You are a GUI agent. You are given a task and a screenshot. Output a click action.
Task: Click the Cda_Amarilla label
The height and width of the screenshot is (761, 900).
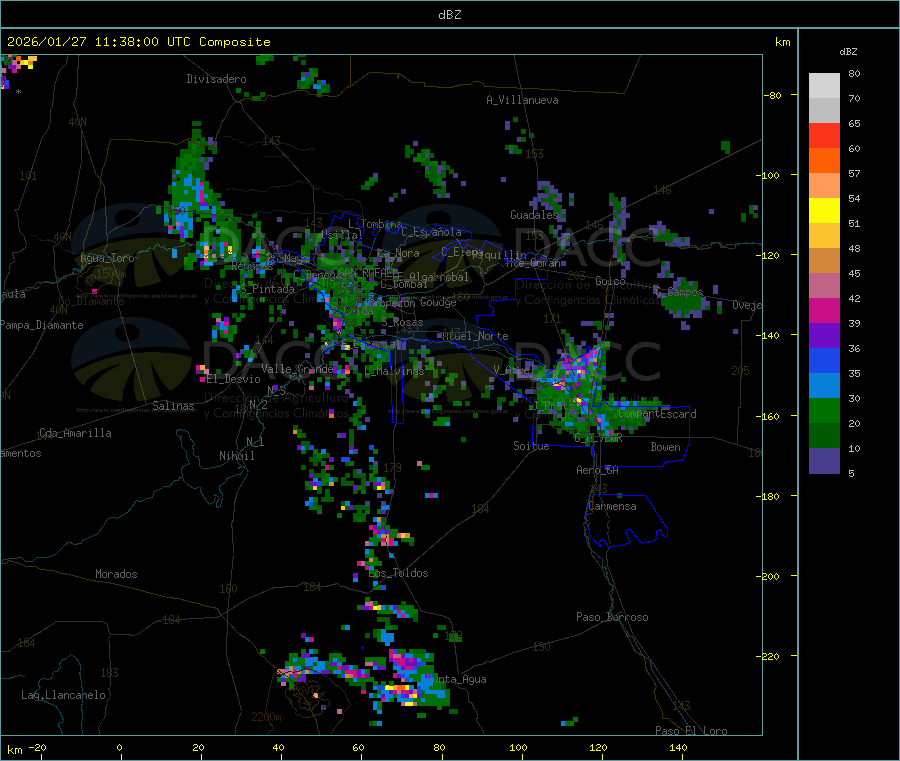tap(76, 433)
